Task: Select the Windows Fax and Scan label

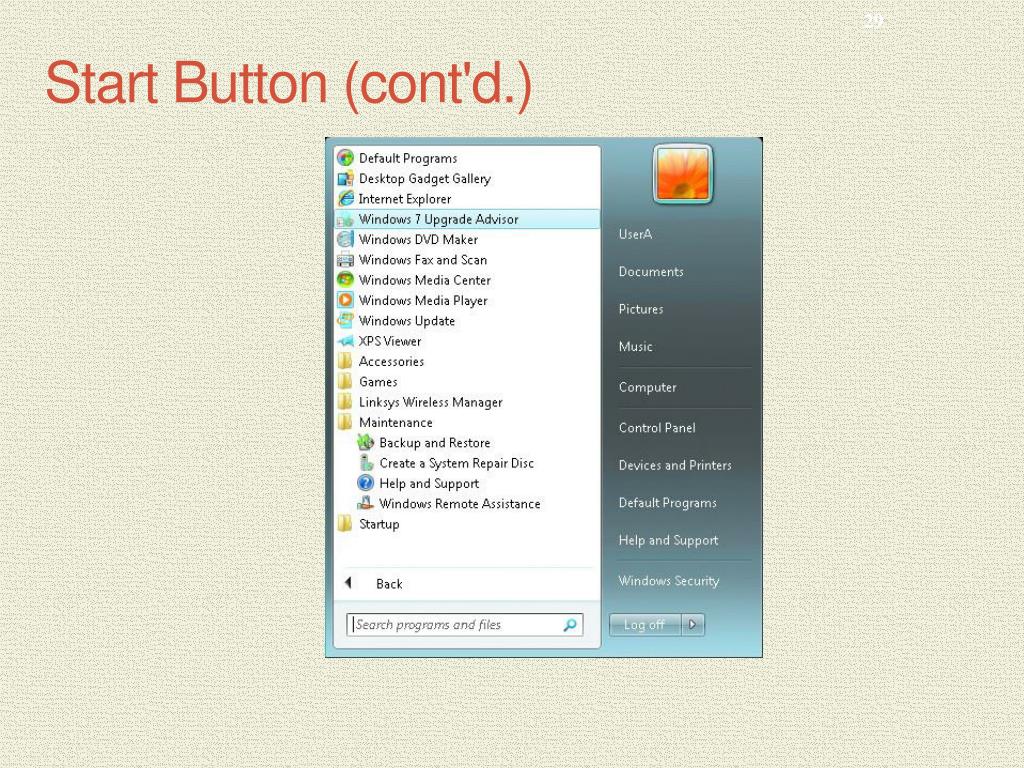Action: [x=423, y=260]
